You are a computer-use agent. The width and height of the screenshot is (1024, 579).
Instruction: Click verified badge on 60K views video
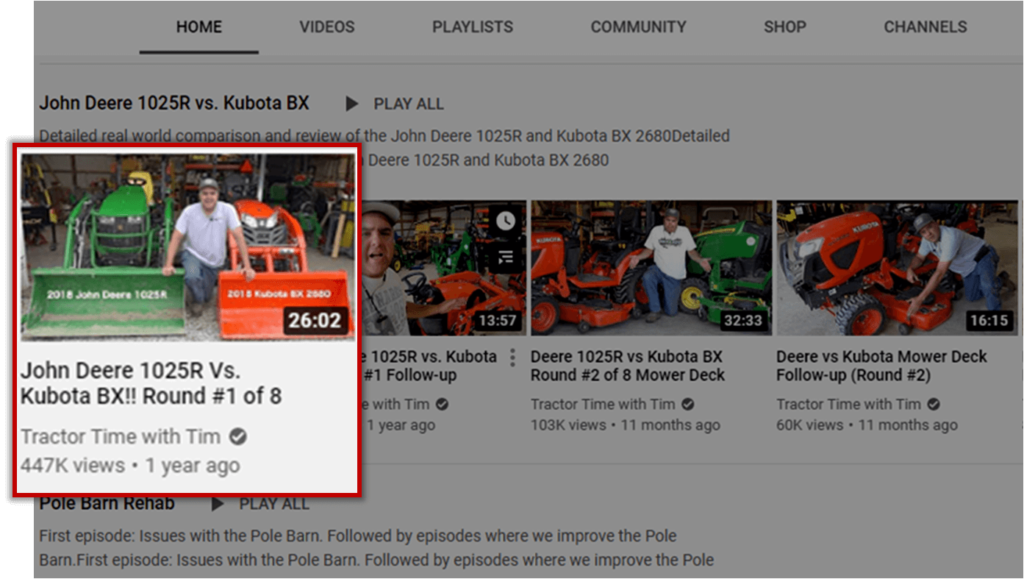point(933,404)
